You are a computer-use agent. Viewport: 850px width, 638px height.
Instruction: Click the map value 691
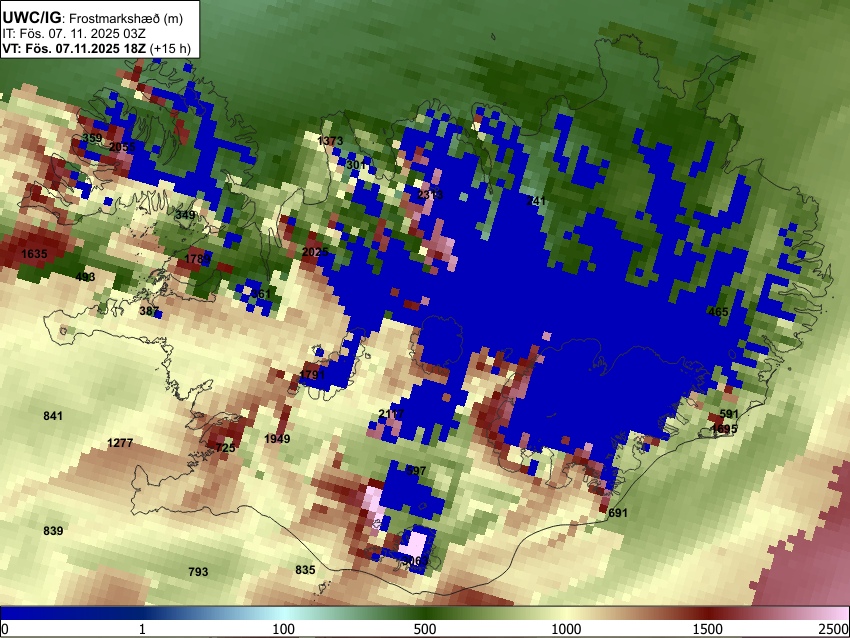coord(618,513)
